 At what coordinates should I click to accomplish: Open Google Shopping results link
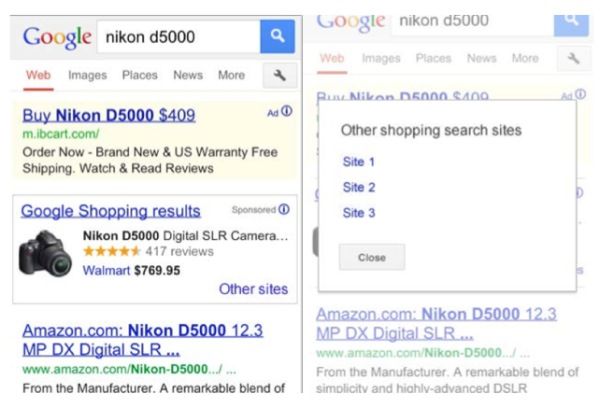[111, 211]
